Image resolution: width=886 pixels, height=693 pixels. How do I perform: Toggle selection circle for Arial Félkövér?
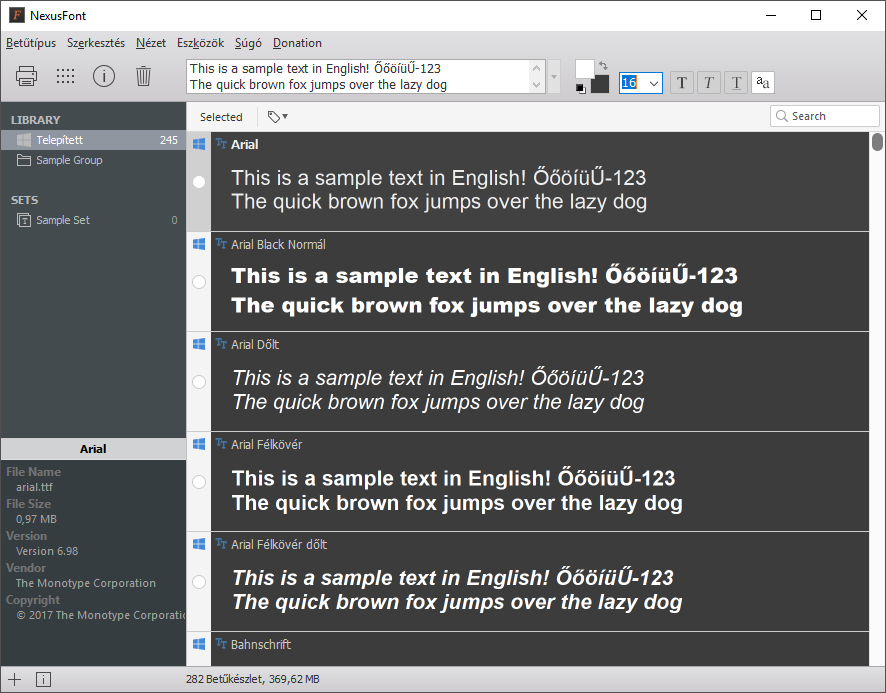point(199,482)
